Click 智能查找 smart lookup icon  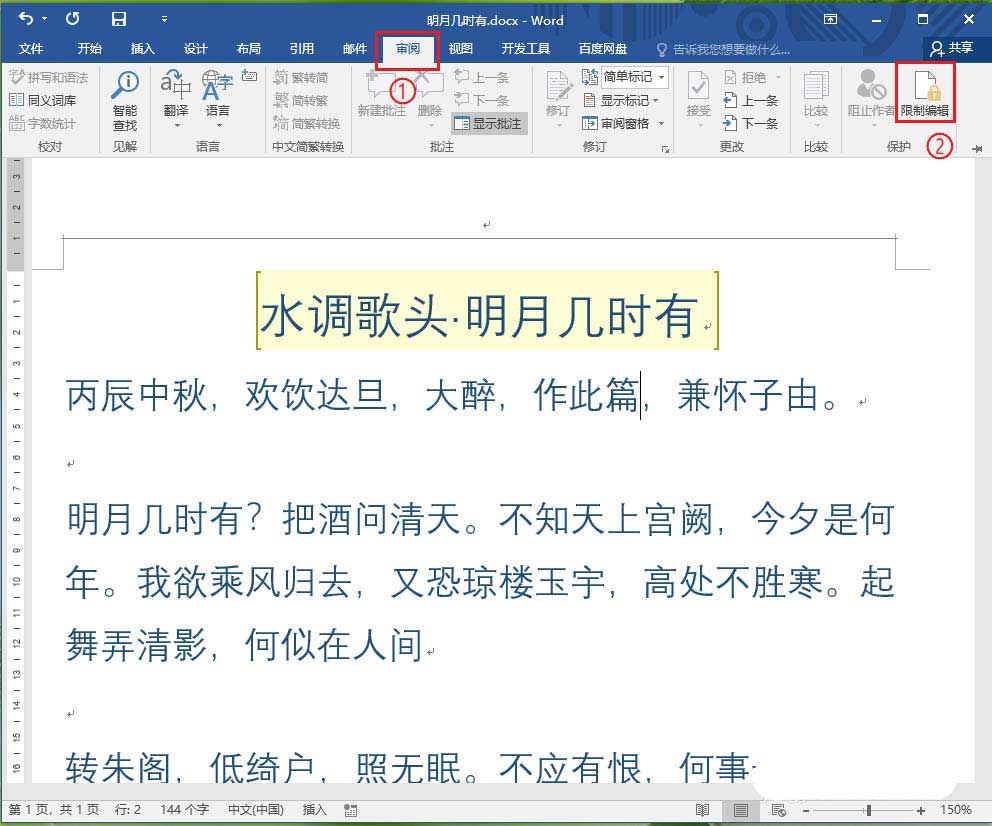point(125,101)
